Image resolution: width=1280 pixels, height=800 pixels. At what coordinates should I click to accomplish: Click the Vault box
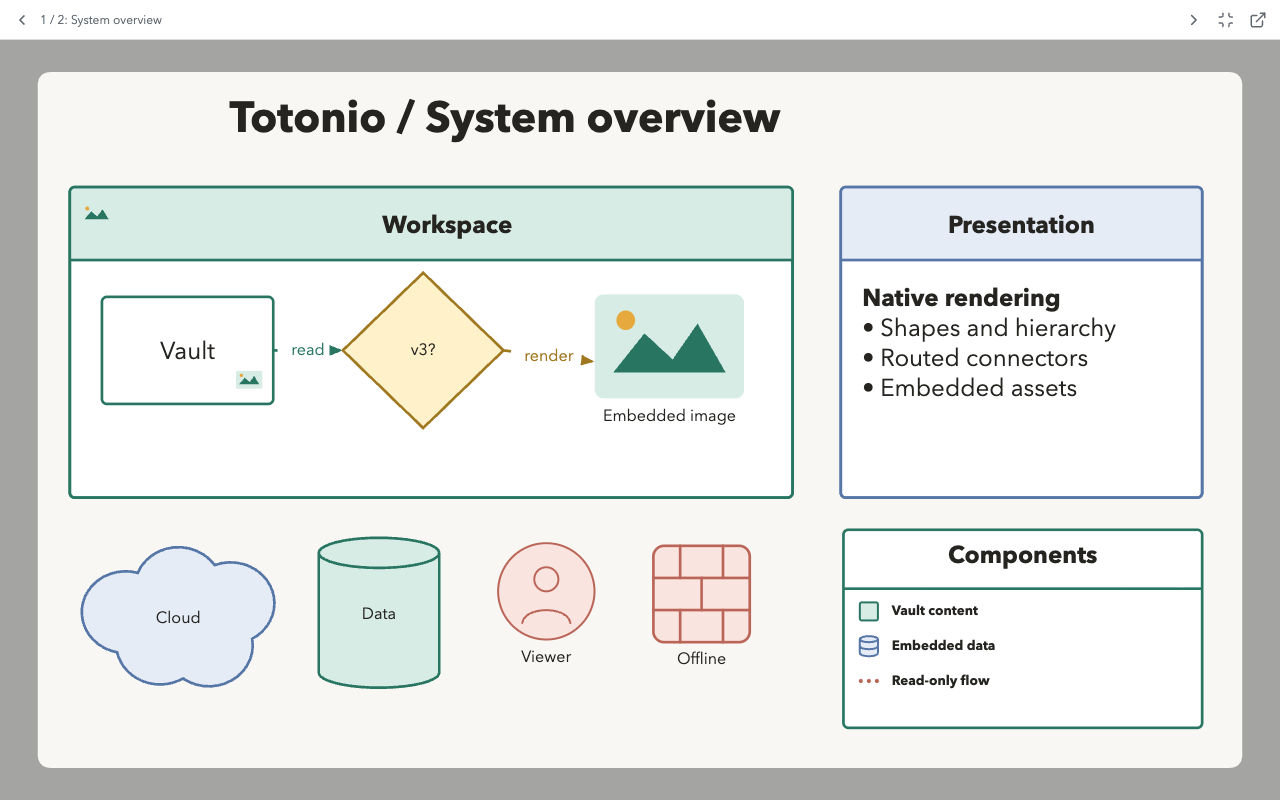click(x=188, y=350)
